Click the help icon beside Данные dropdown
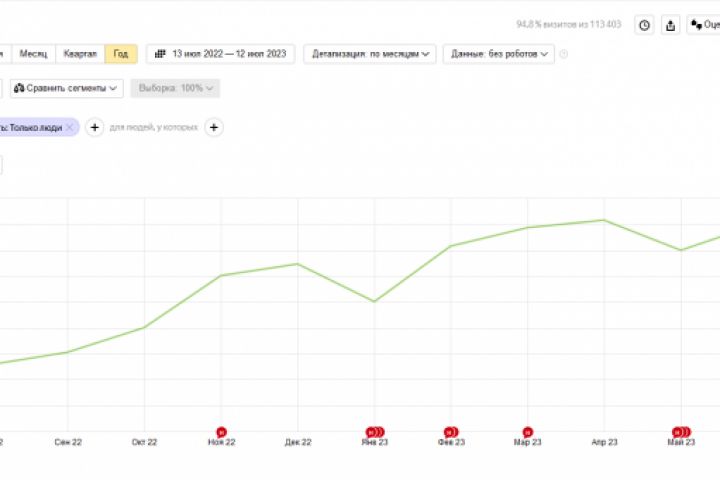The width and height of the screenshot is (720, 480). coord(563,54)
